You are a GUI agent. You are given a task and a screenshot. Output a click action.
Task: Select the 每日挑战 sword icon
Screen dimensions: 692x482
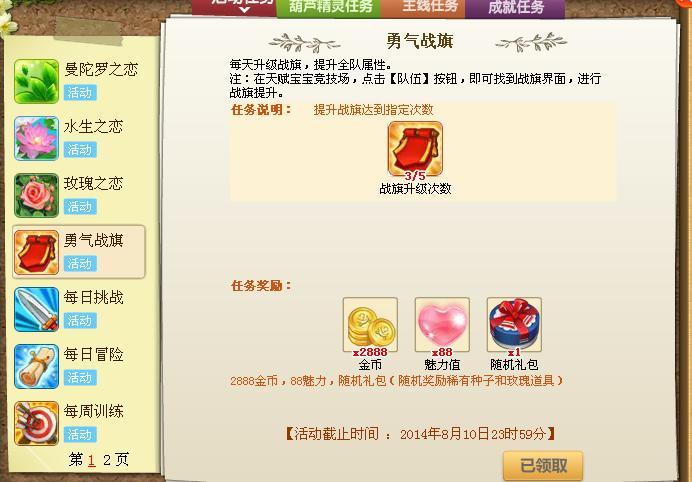click(36, 309)
